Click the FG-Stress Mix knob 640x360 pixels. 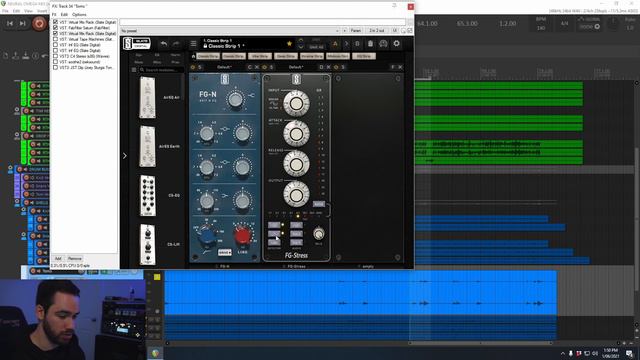click(318, 234)
